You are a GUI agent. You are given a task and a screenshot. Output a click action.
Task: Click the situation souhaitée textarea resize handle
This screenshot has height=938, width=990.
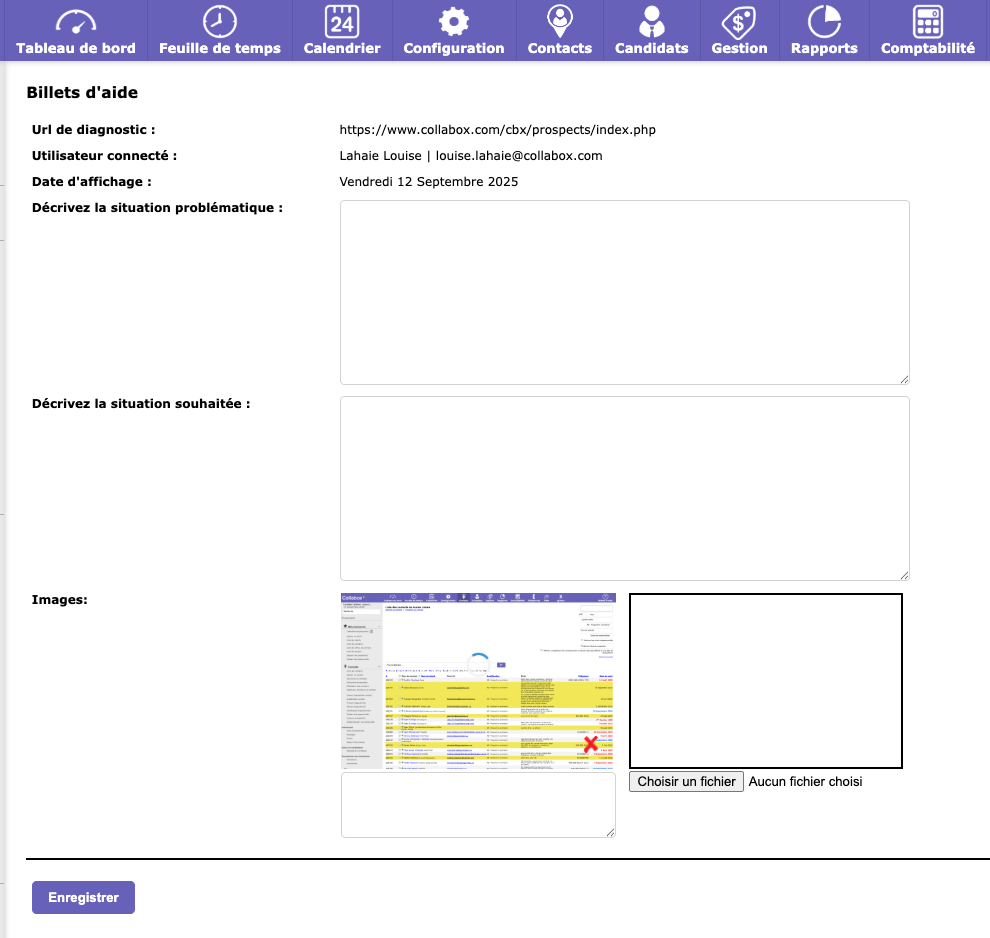pyautogui.click(x=904, y=575)
